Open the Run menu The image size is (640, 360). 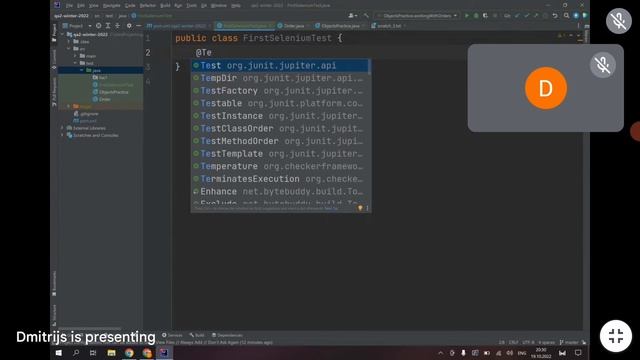coord(178,6)
